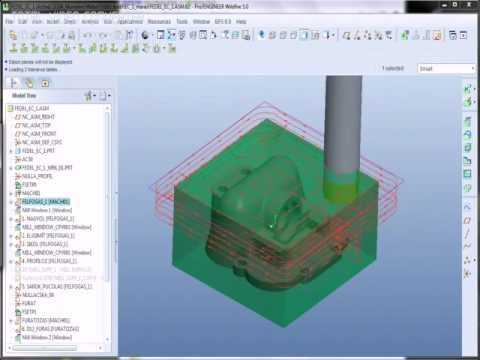Expand the FURATOZAS [MACH01] operation node
Screen dimensions: 480x360
click(11, 321)
